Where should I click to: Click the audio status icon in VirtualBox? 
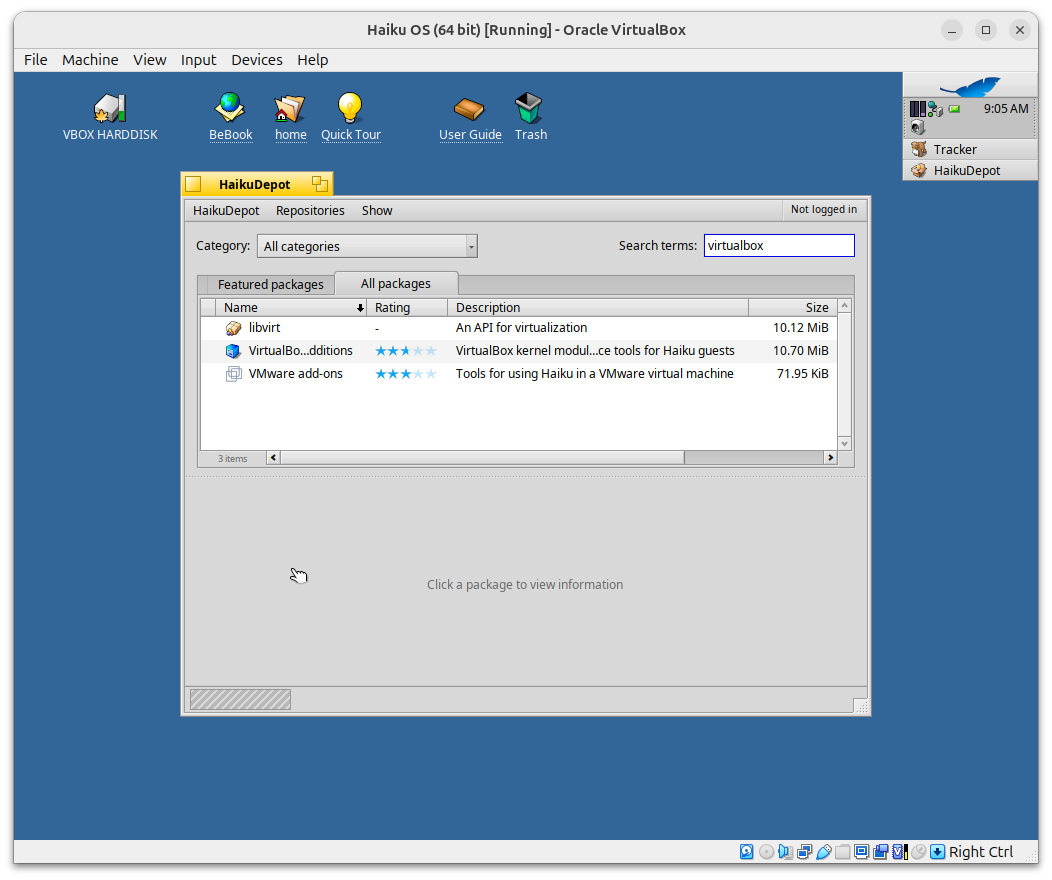(784, 852)
